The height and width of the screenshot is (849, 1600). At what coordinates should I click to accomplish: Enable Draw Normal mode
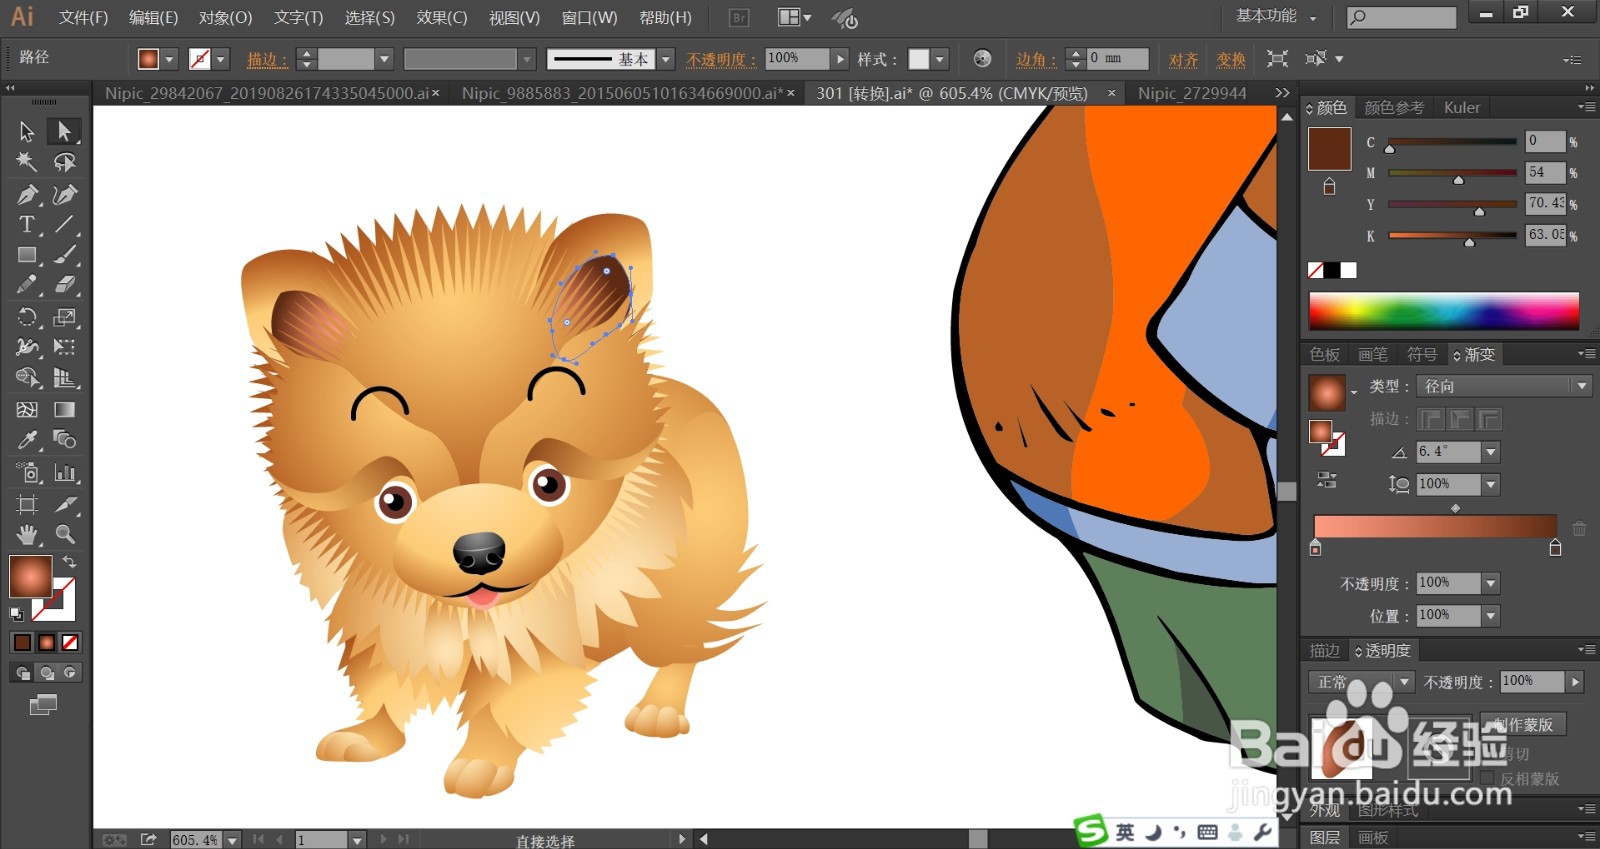pyautogui.click(x=22, y=673)
